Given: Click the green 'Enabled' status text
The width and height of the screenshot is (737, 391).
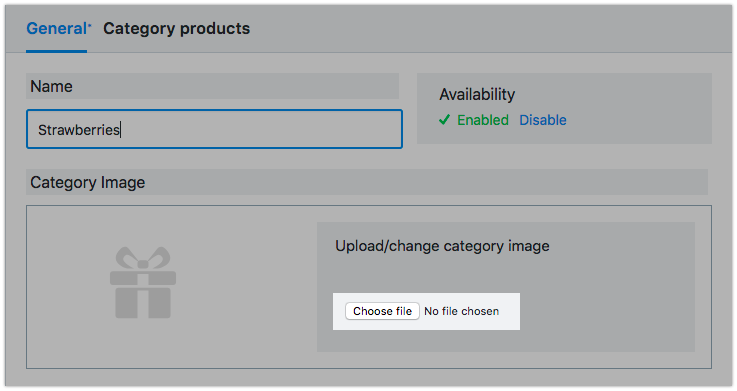Looking at the screenshot, I should (x=483, y=120).
